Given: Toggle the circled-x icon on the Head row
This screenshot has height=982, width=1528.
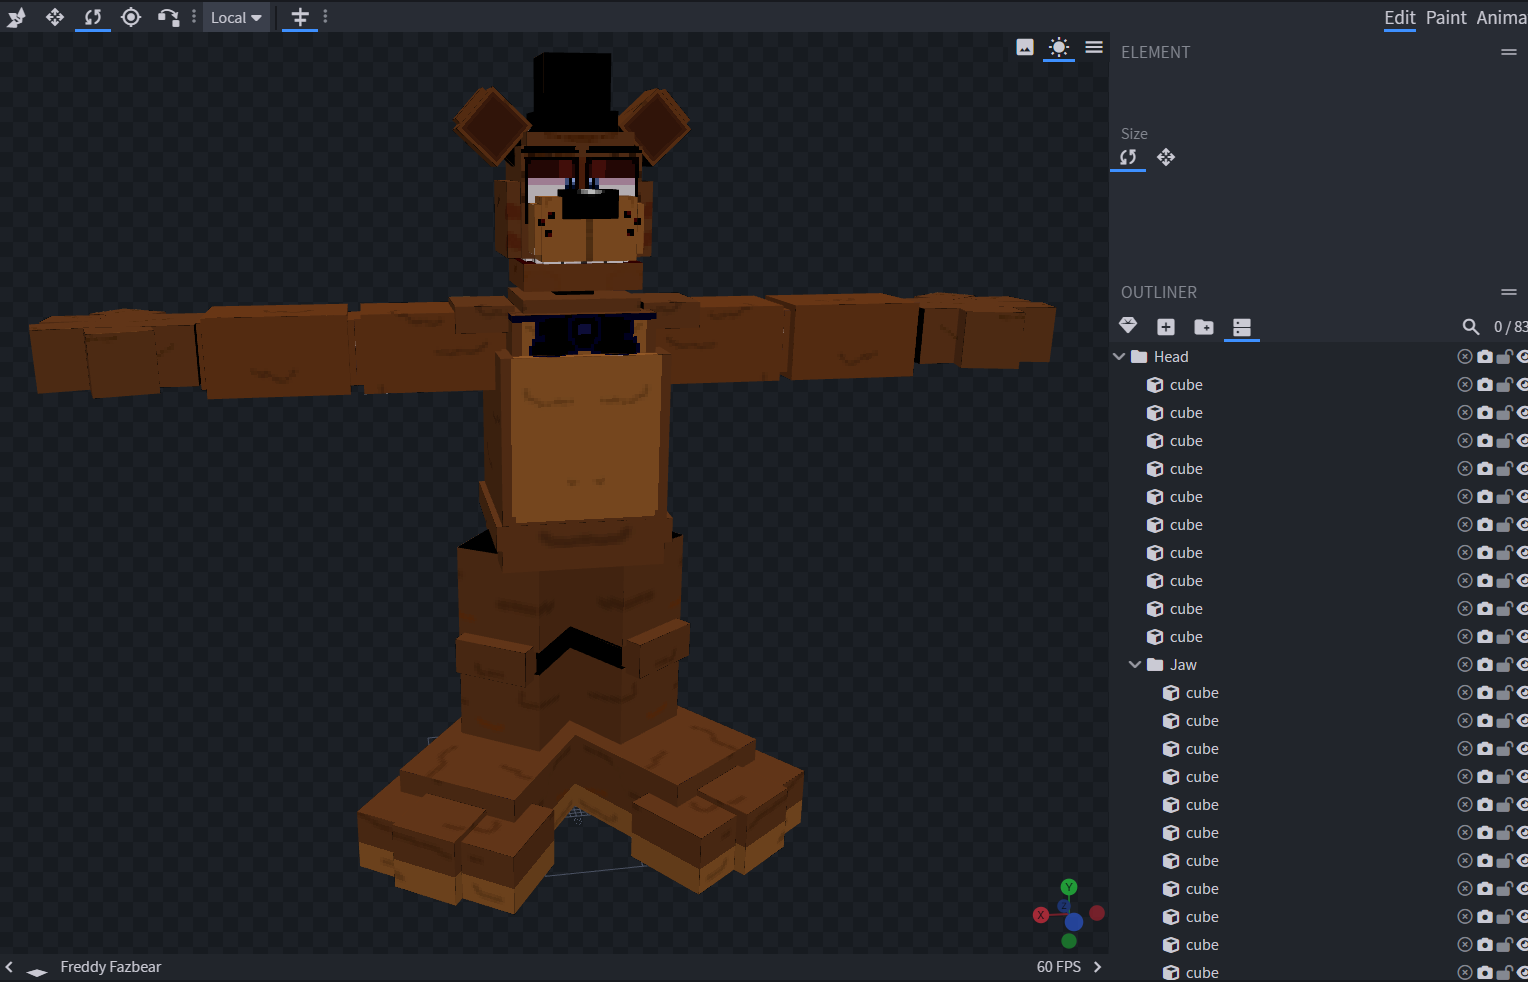Looking at the screenshot, I should 1465,357.
